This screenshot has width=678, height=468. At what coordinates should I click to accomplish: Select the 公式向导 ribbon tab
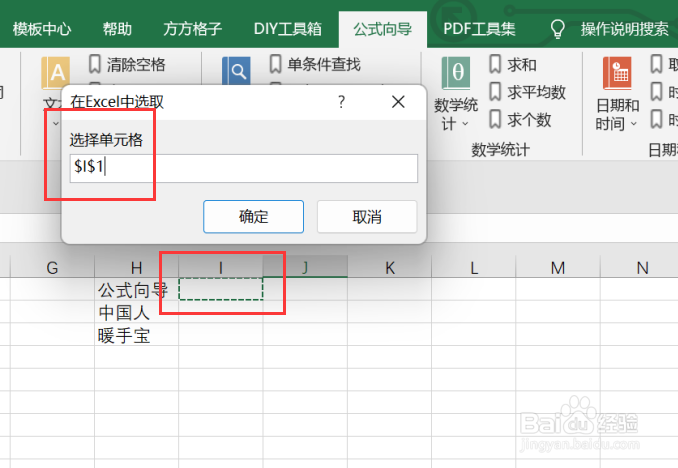pos(383,29)
